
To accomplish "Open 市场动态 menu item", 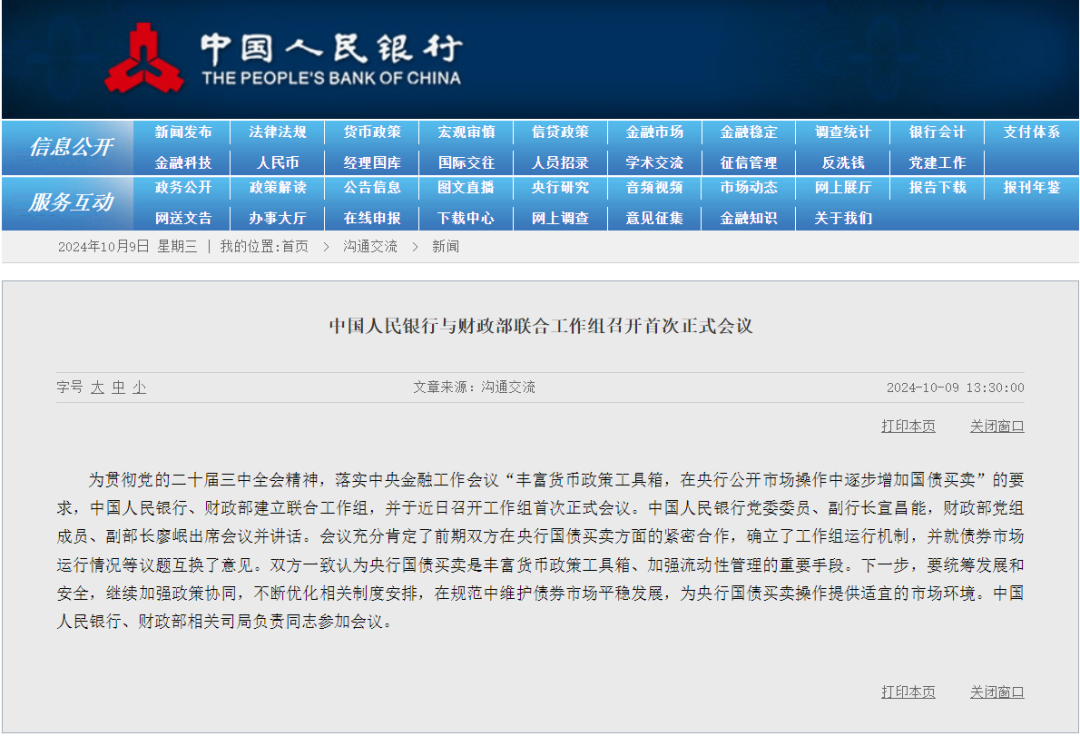I will tap(749, 187).
